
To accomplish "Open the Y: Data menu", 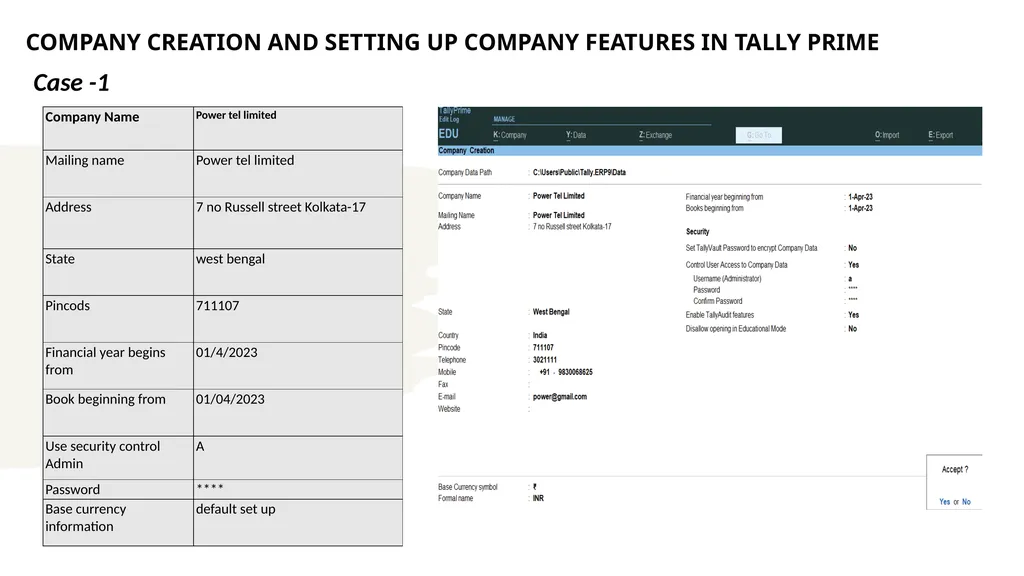I will click(576, 135).
